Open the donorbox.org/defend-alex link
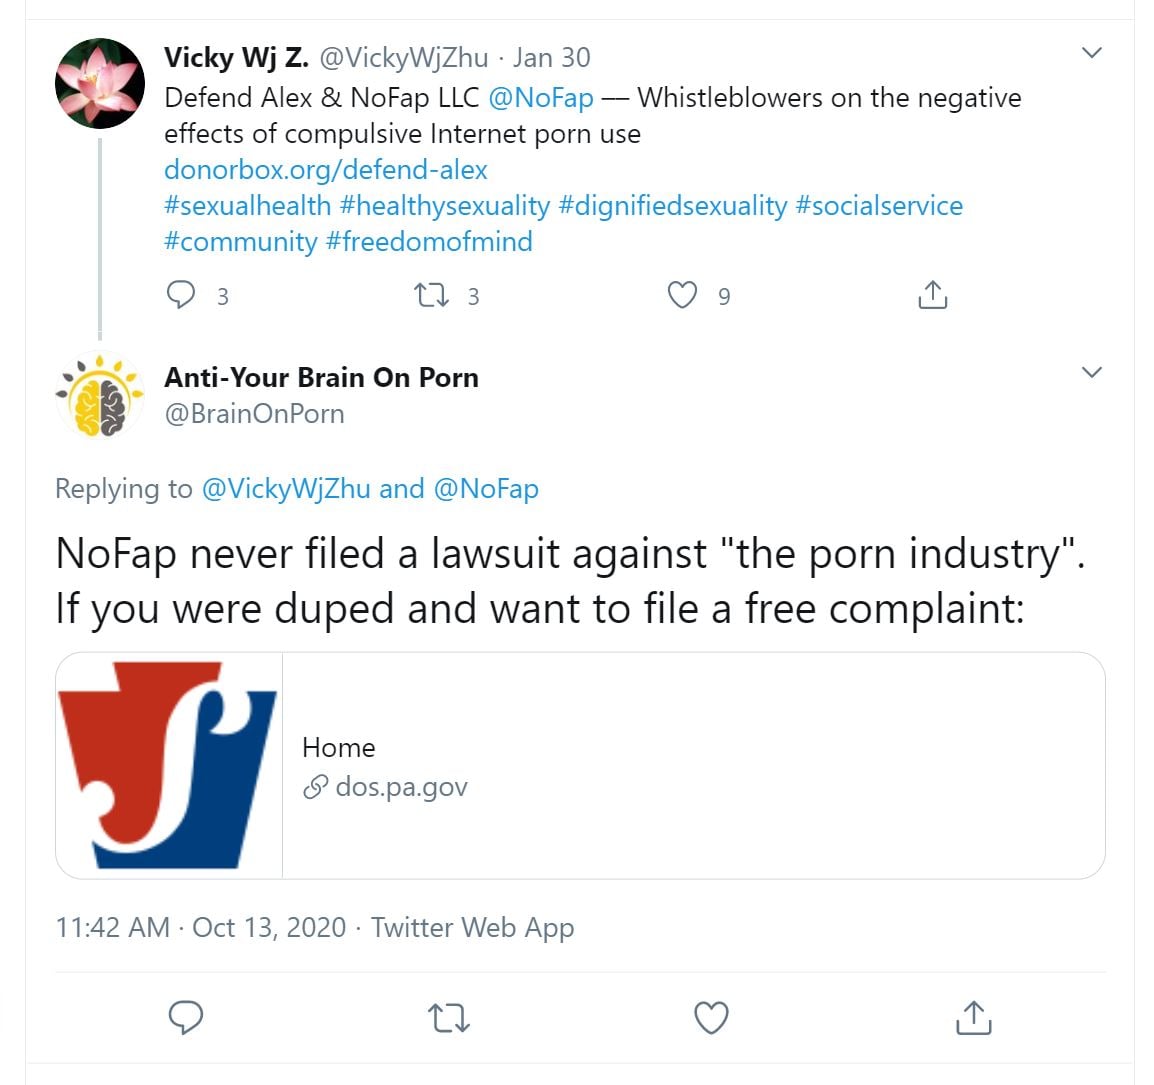The width and height of the screenshot is (1154, 1085). [325, 170]
